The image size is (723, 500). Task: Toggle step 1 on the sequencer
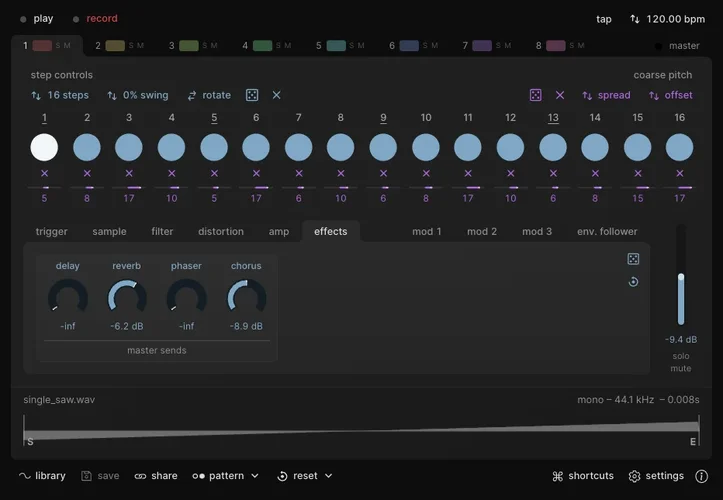pyautogui.click(x=44, y=147)
